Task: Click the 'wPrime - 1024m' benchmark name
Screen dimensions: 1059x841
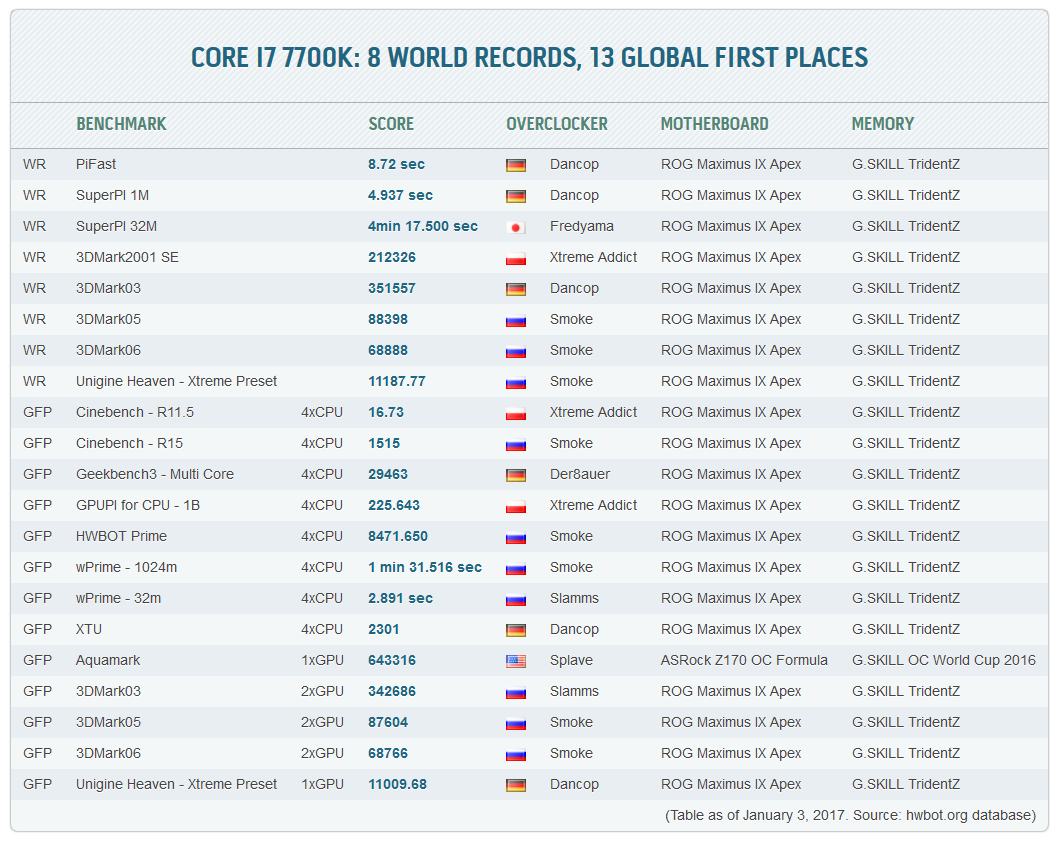Action: (126, 567)
